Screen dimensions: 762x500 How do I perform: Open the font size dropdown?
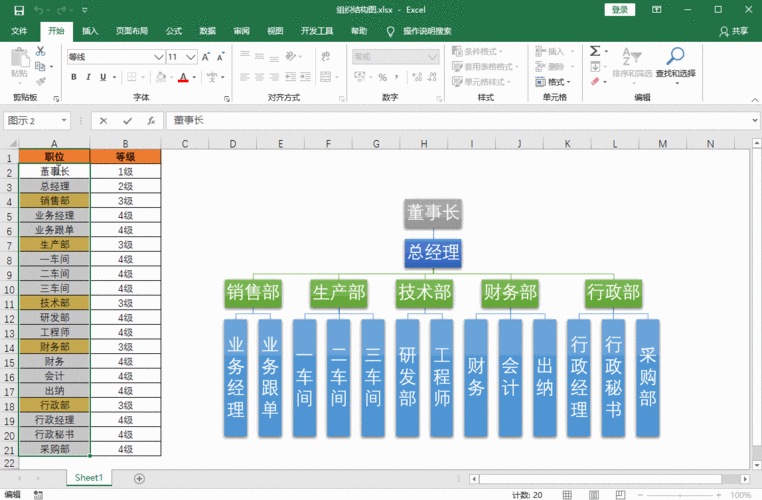[x=191, y=57]
